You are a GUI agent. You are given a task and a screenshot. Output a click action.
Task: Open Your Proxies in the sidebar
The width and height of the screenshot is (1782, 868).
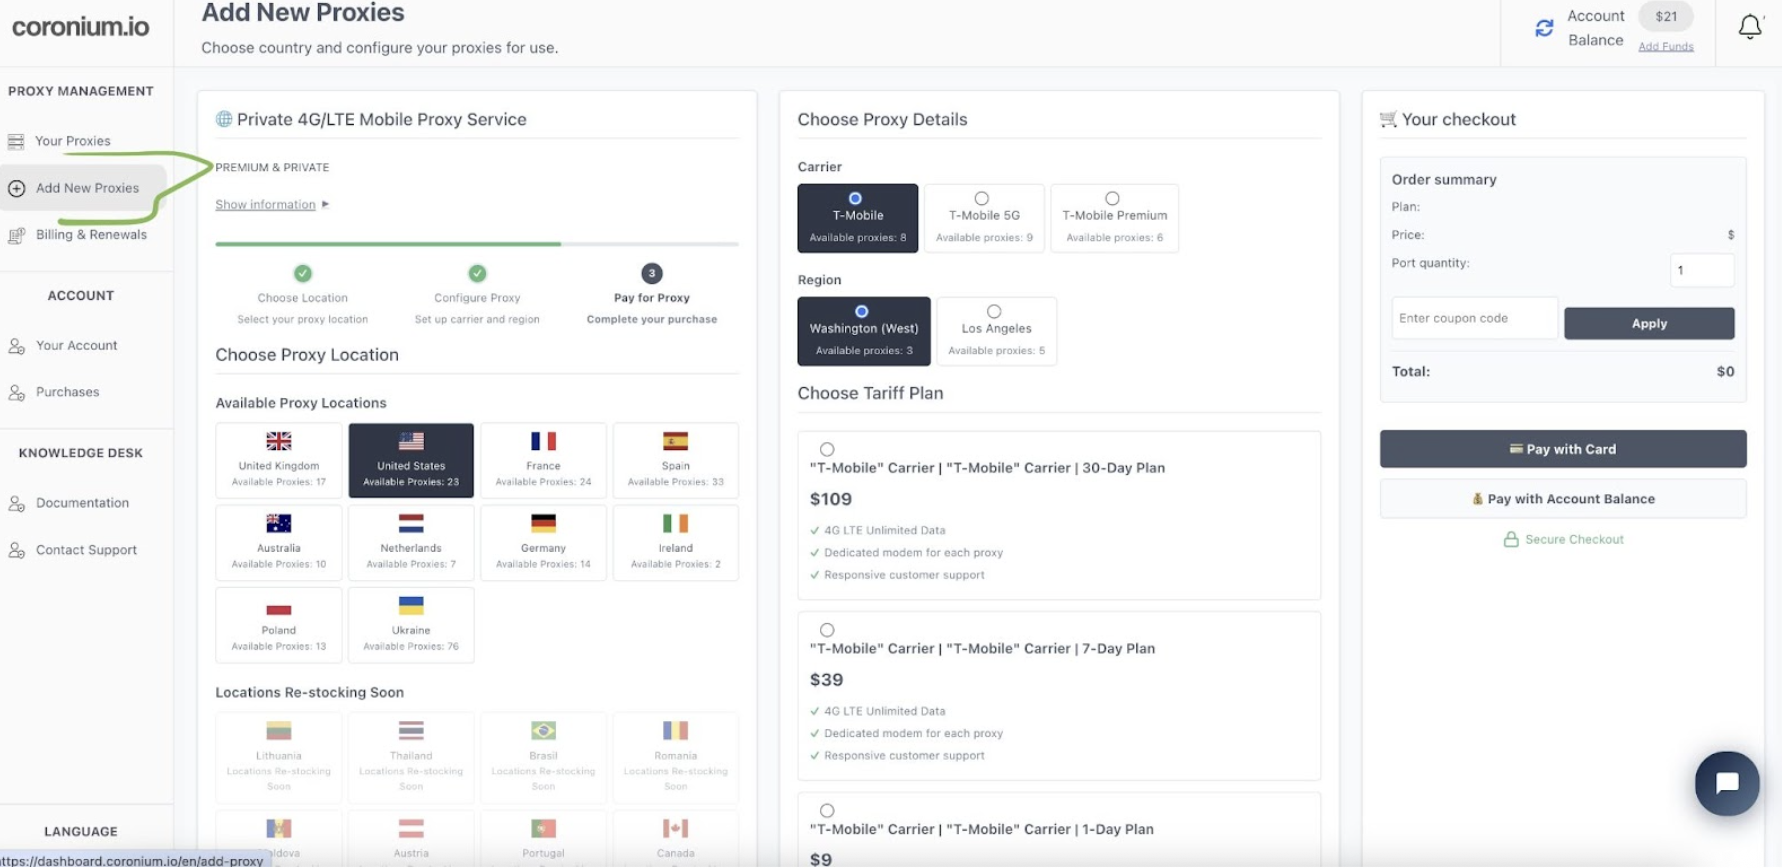(x=72, y=141)
